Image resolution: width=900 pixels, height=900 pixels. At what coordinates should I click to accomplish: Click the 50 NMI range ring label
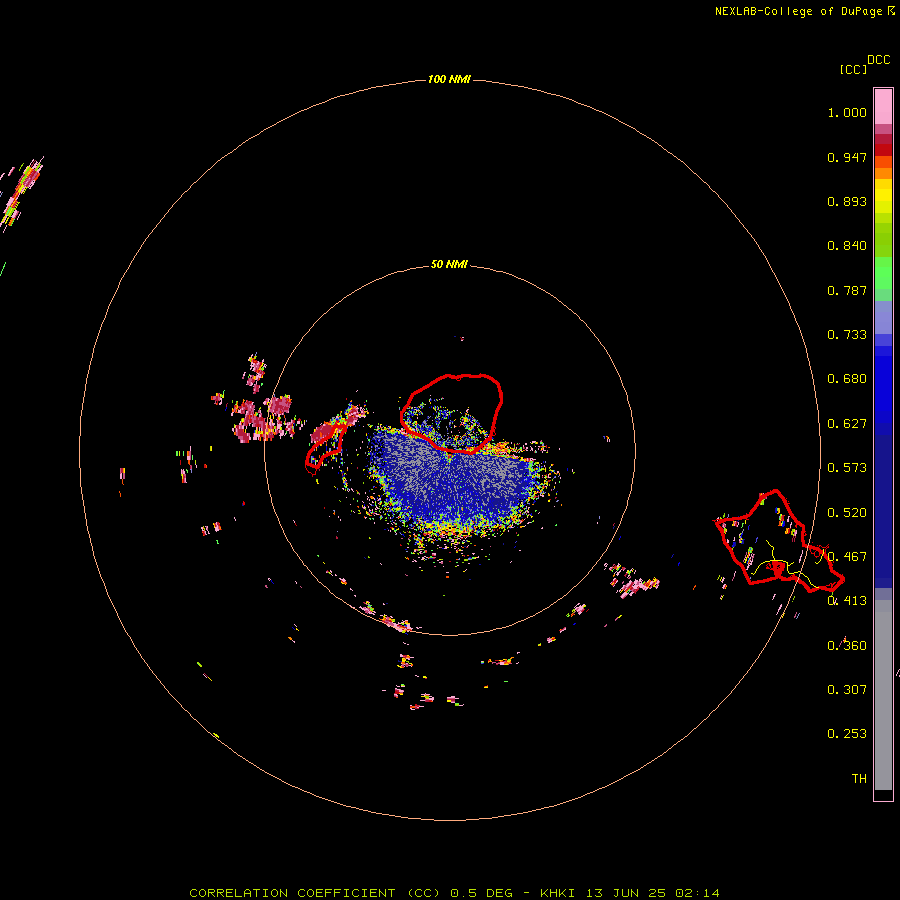[449, 264]
